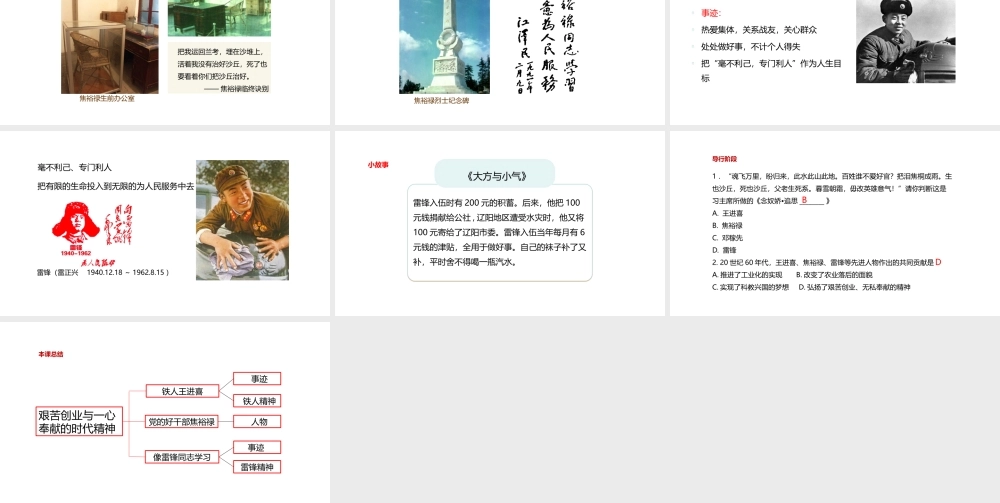1000x503 pixels.
Task: Click the 事迹 box above 铁人精神
Action: pos(257,379)
